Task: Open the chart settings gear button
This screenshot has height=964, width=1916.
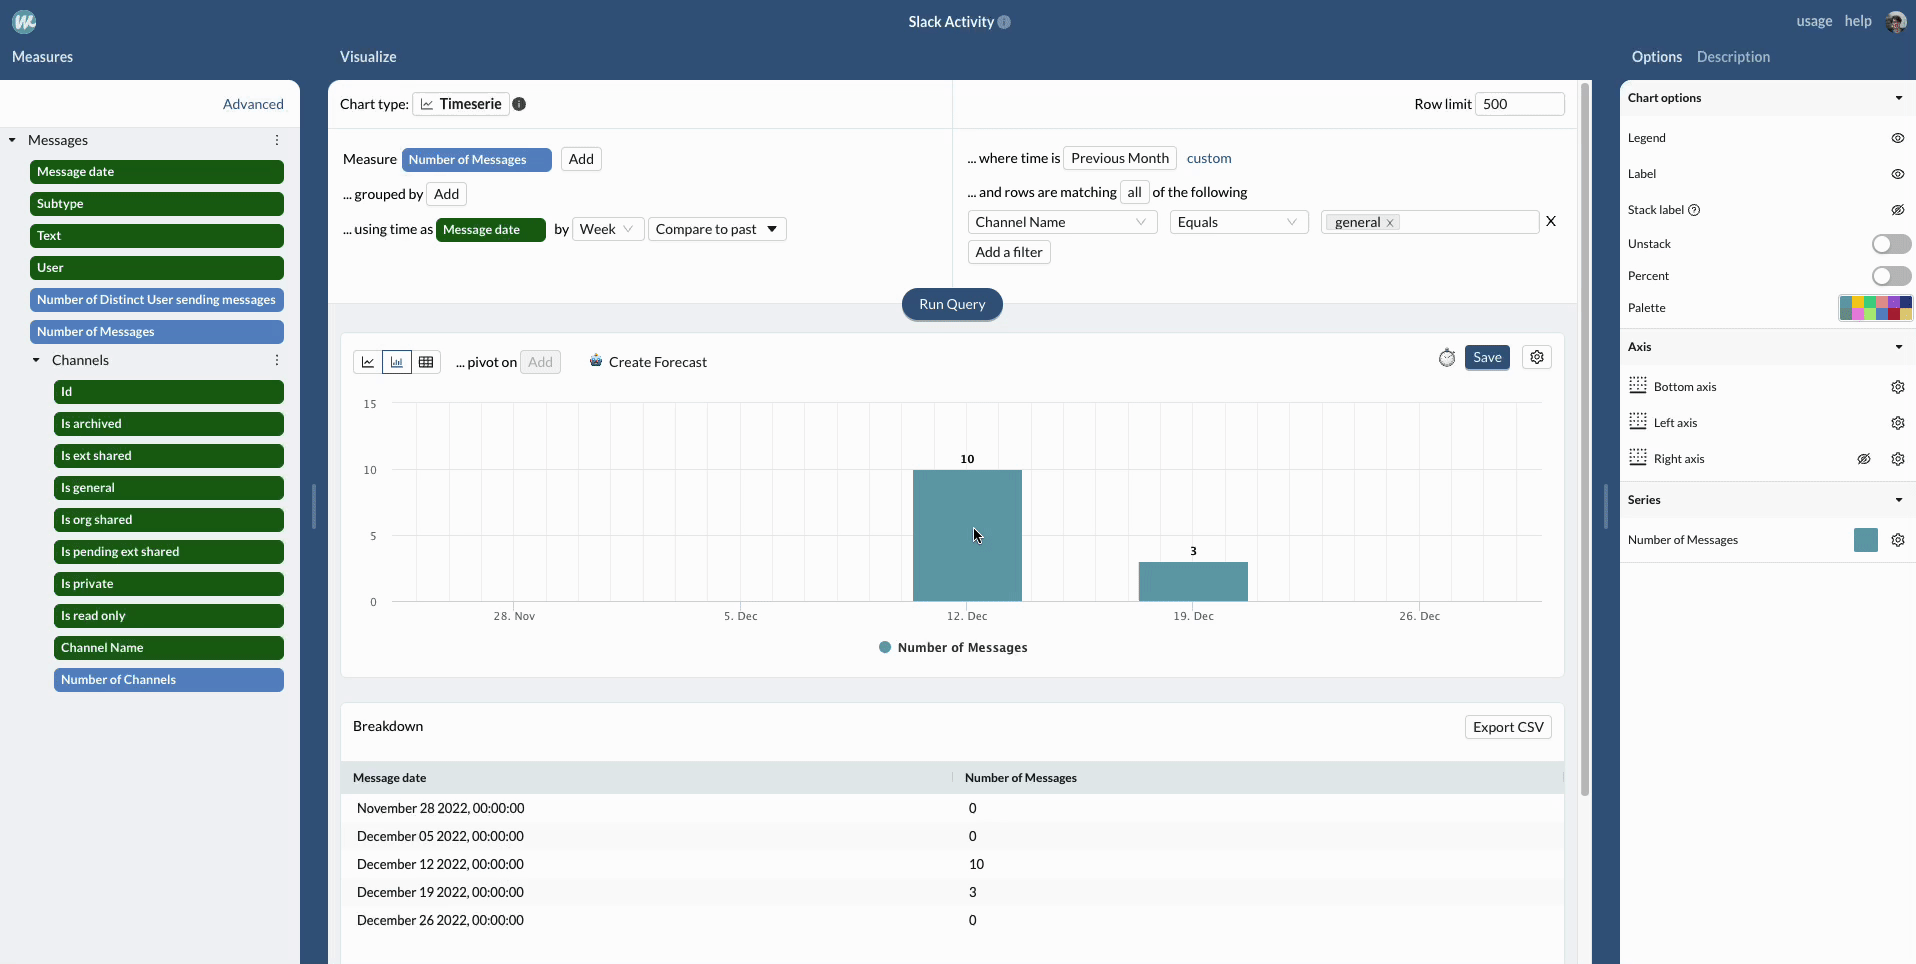Action: (x=1537, y=357)
